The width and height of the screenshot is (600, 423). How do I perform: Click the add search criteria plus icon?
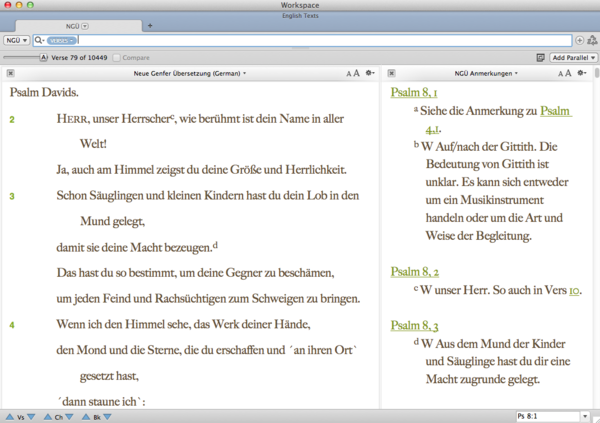(x=580, y=41)
